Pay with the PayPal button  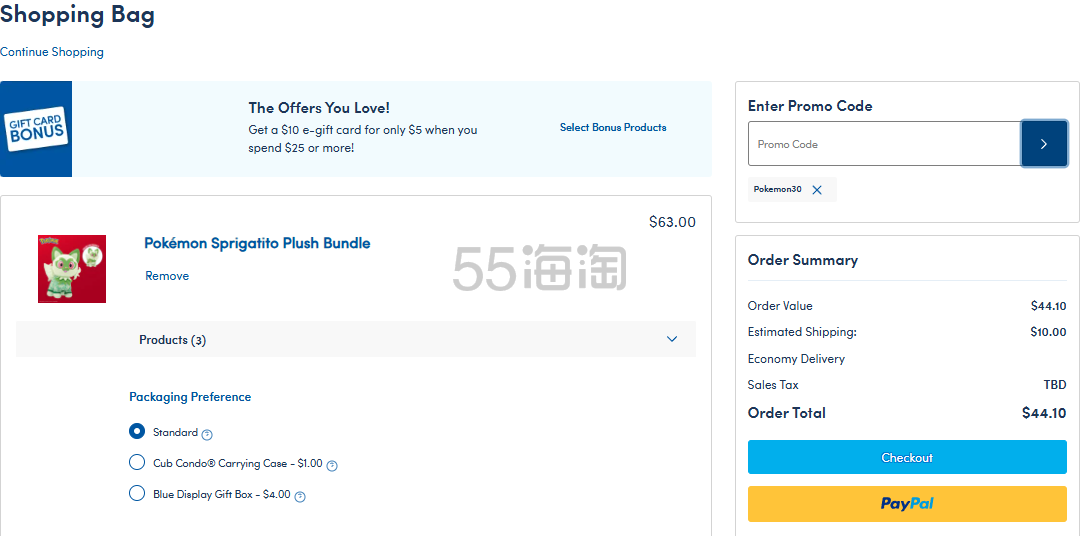coord(907,504)
